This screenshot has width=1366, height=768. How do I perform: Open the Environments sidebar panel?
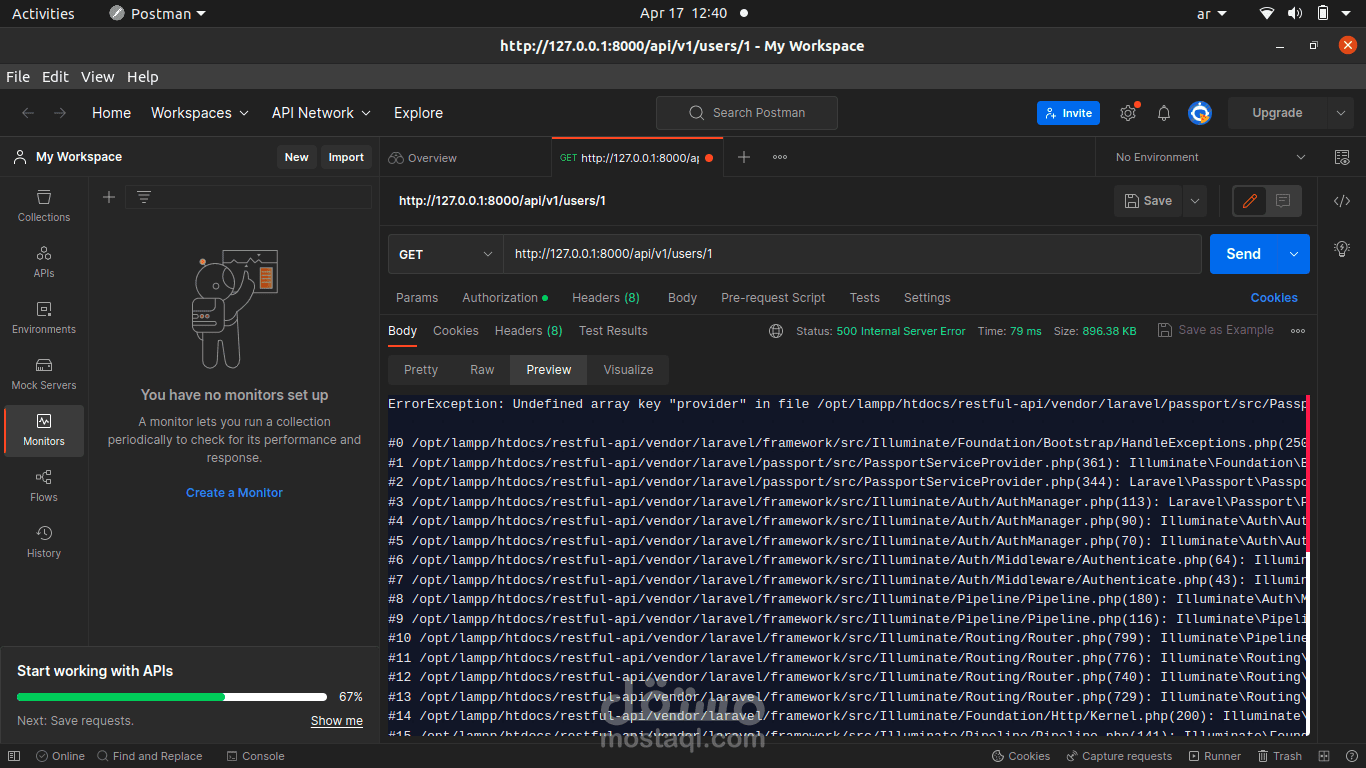click(44, 317)
